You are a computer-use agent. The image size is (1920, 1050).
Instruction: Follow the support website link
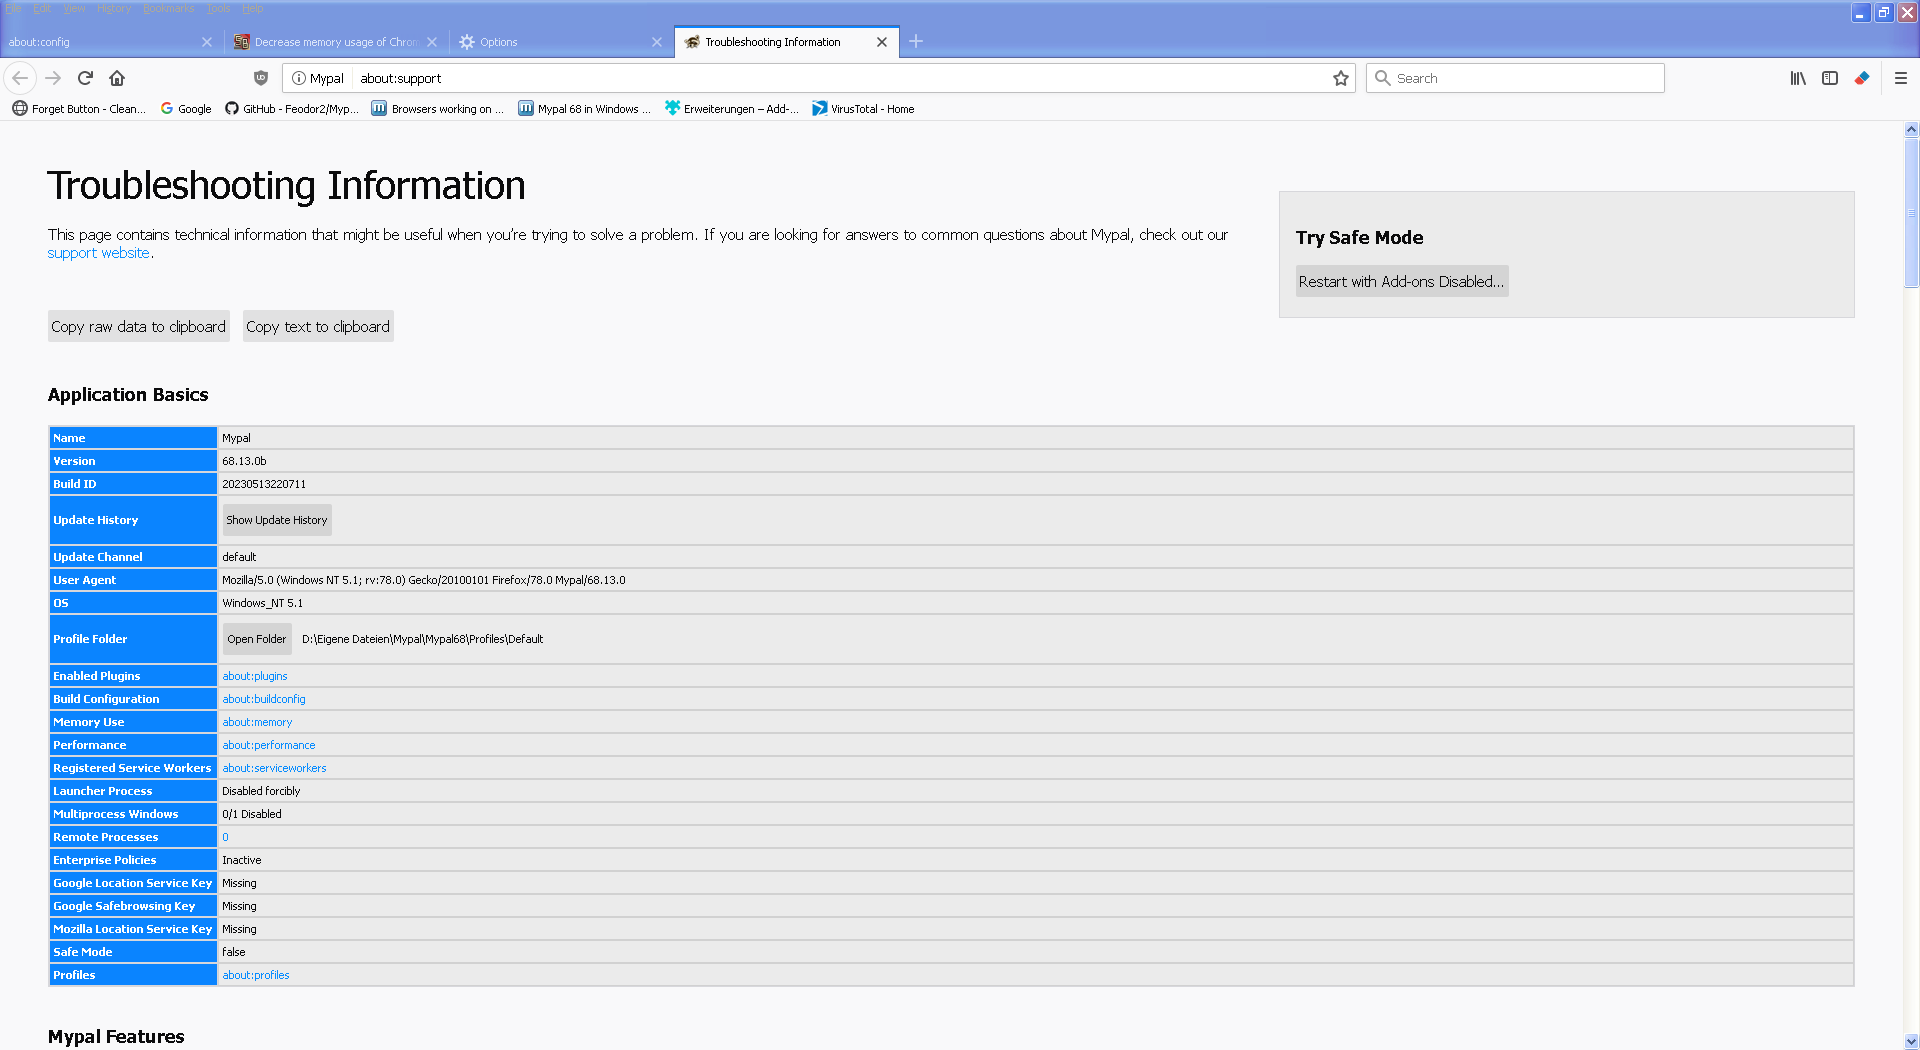99,253
